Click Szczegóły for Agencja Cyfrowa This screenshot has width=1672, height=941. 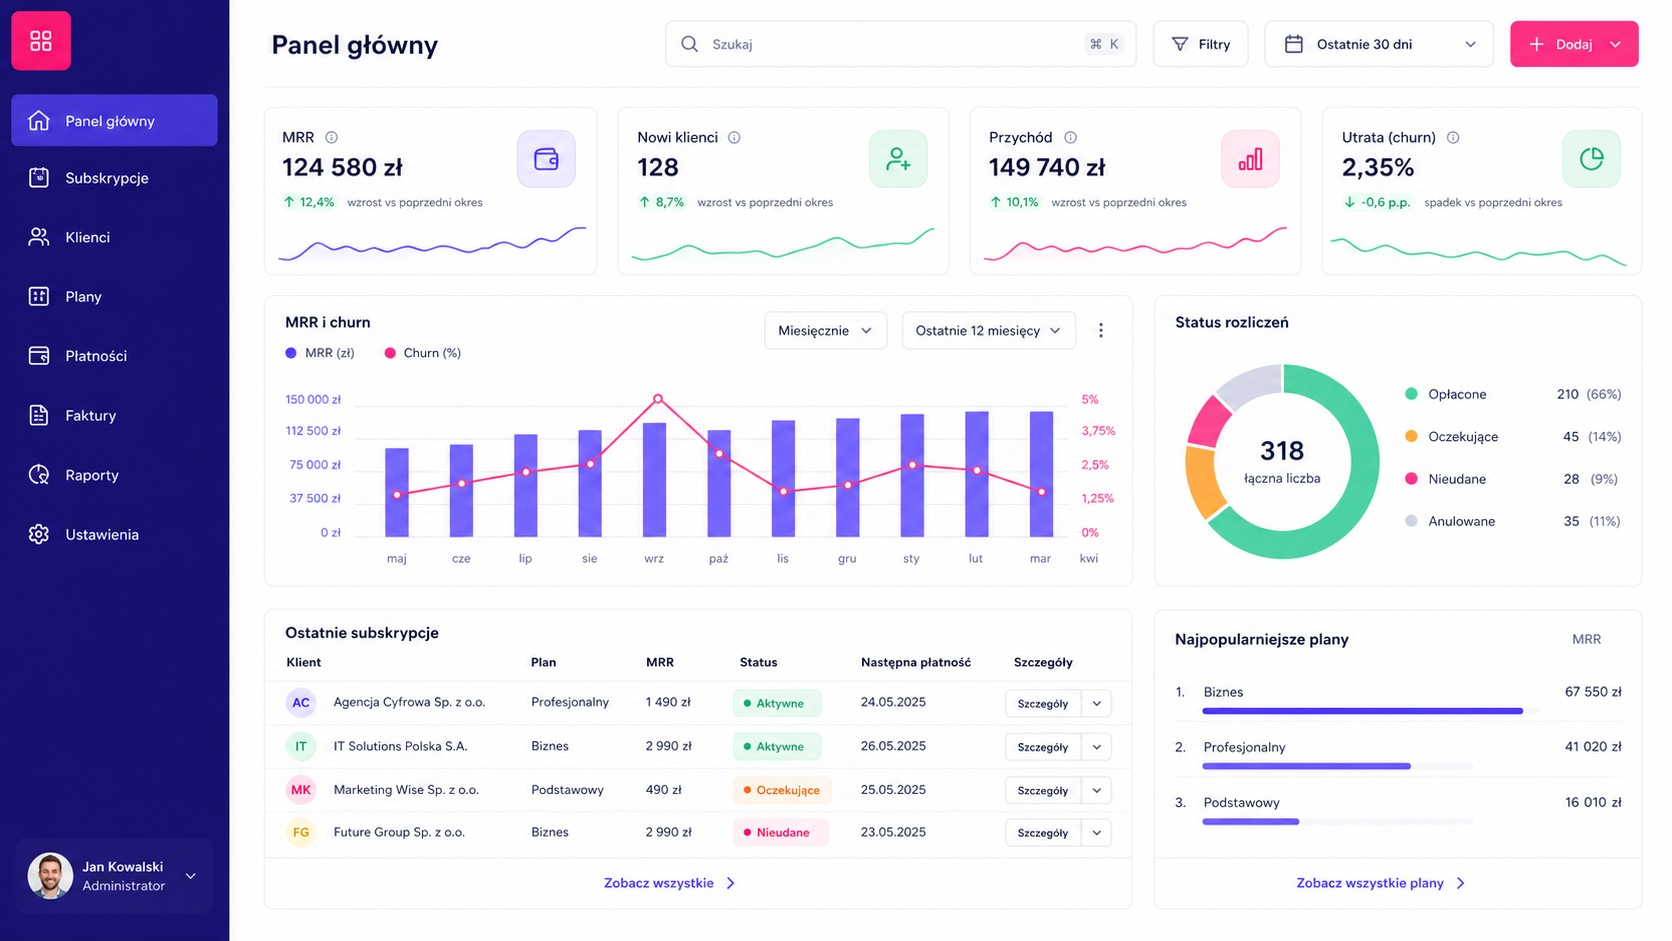(1043, 703)
